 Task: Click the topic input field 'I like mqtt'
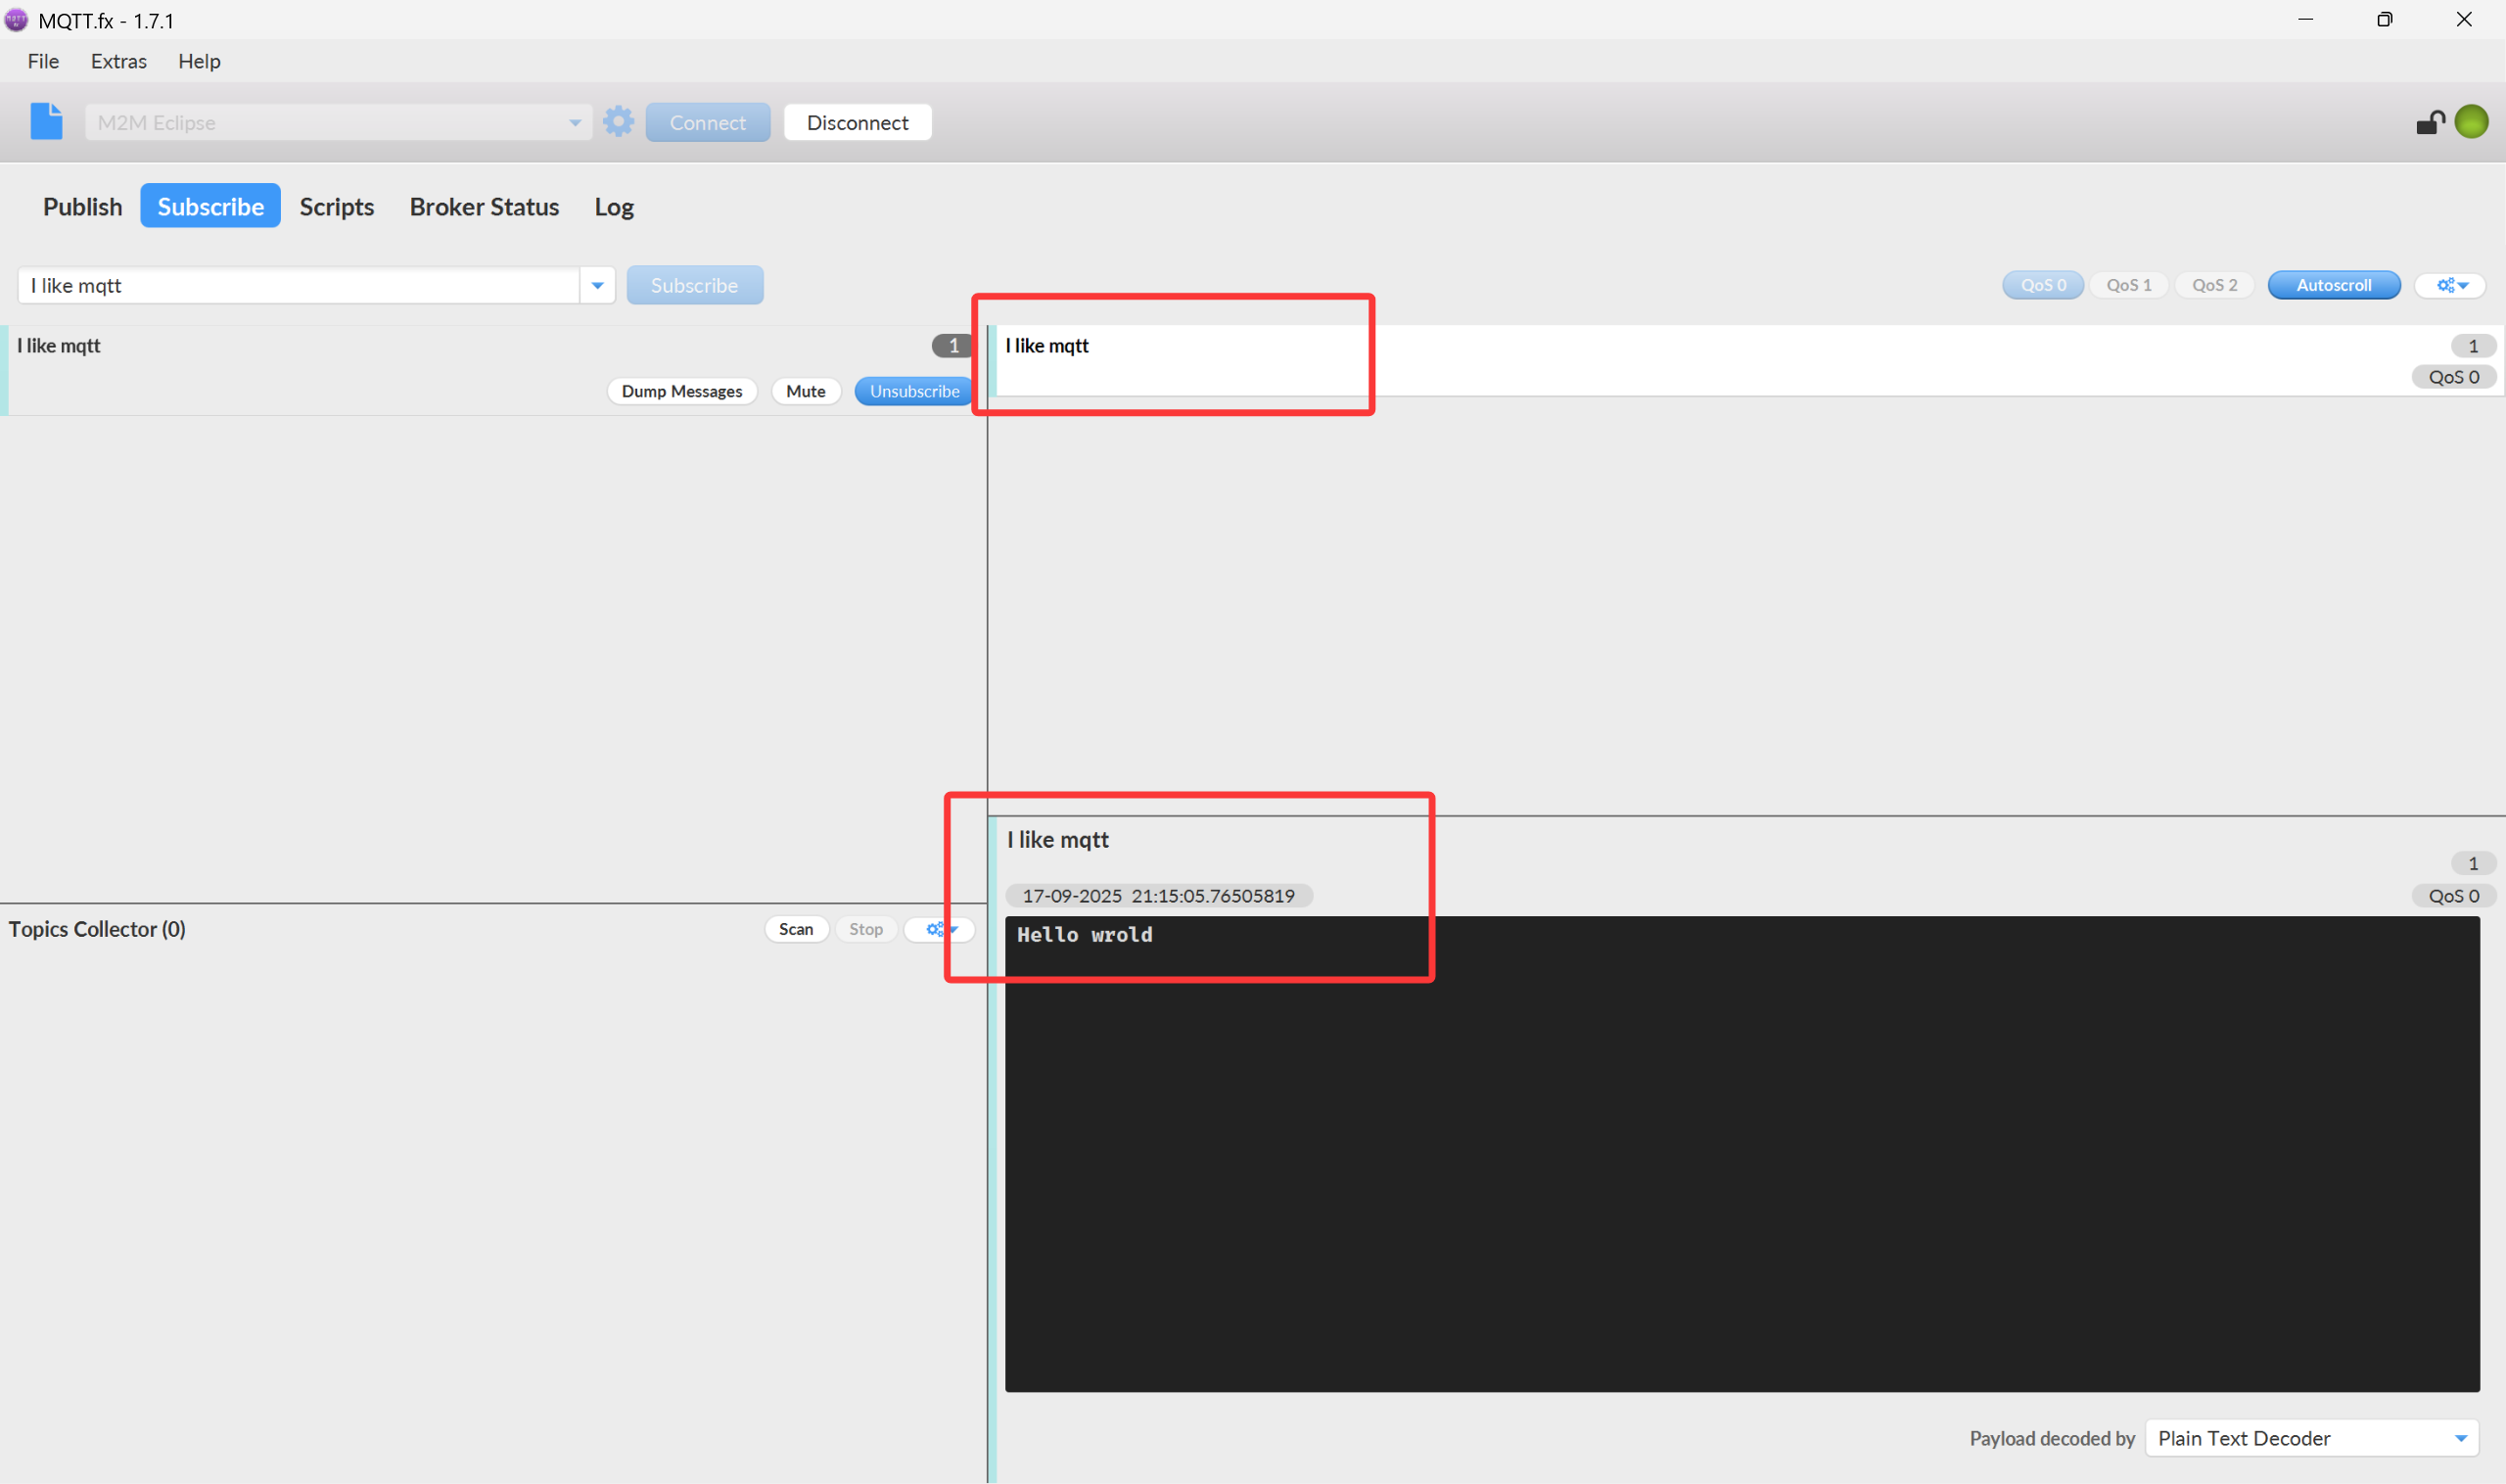point(299,285)
